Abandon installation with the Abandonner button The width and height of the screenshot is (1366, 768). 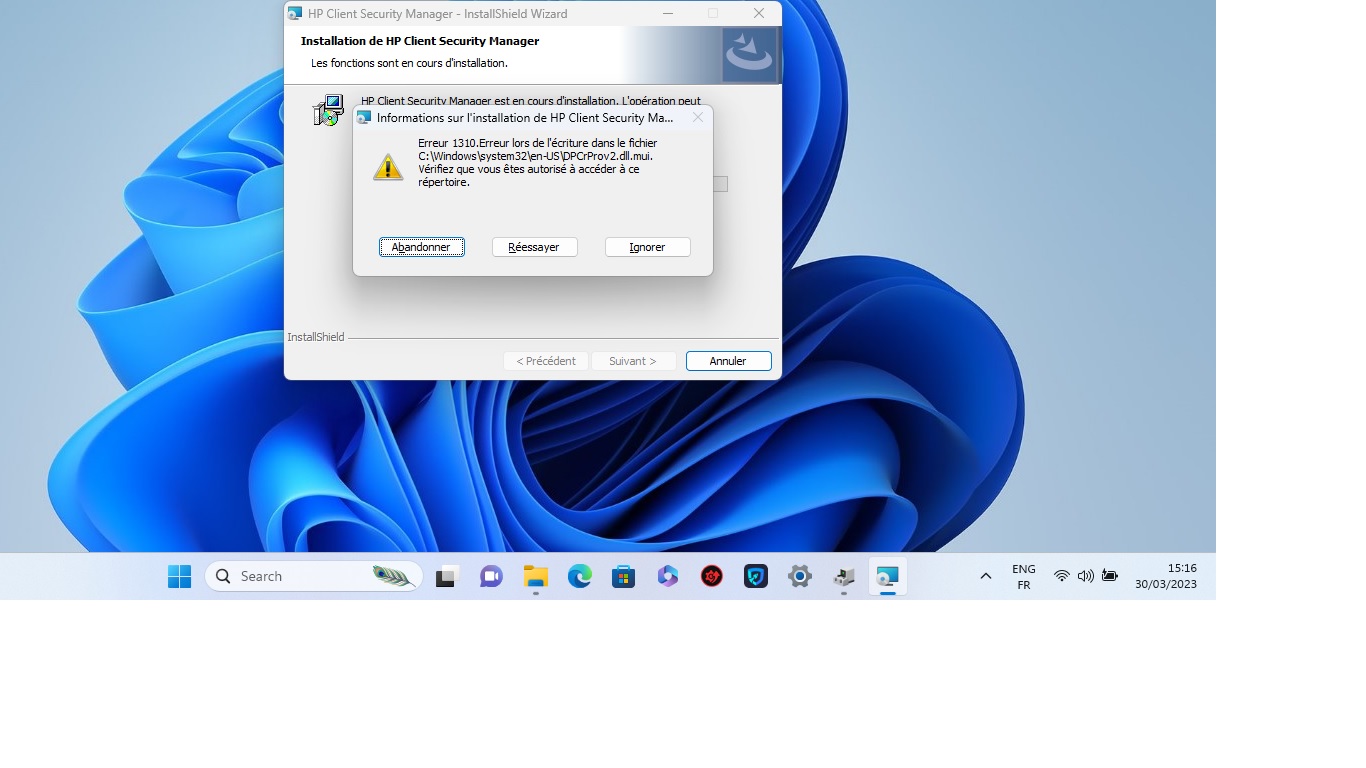click(x=421, y=246)
